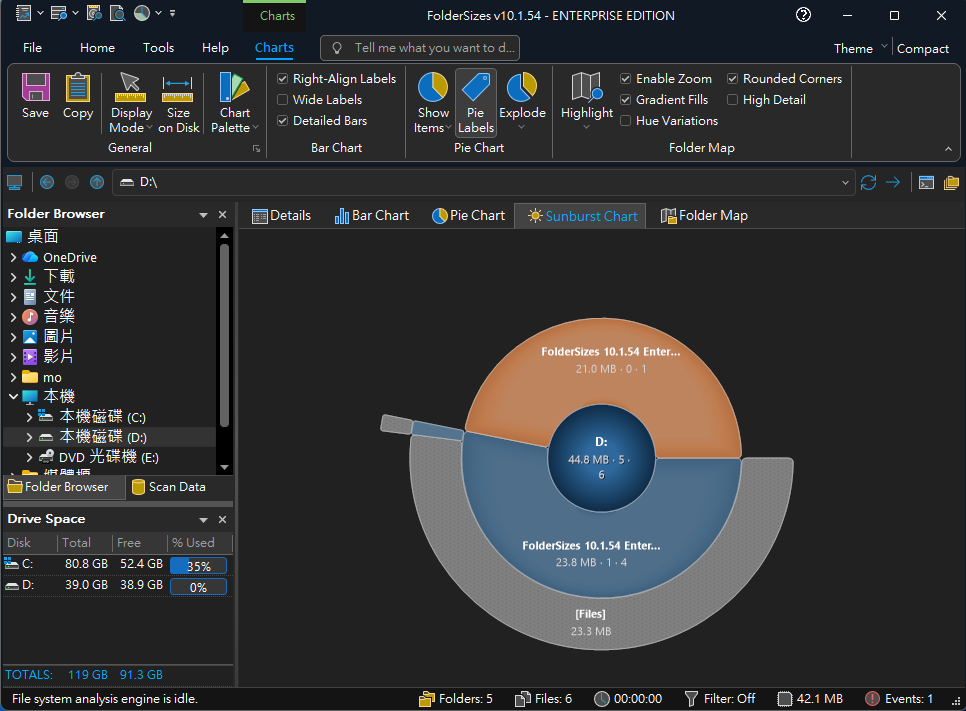The image size is (966, 711).
Task: Click the C: drive 35% usage bar
Action: [x=198, y=566]
